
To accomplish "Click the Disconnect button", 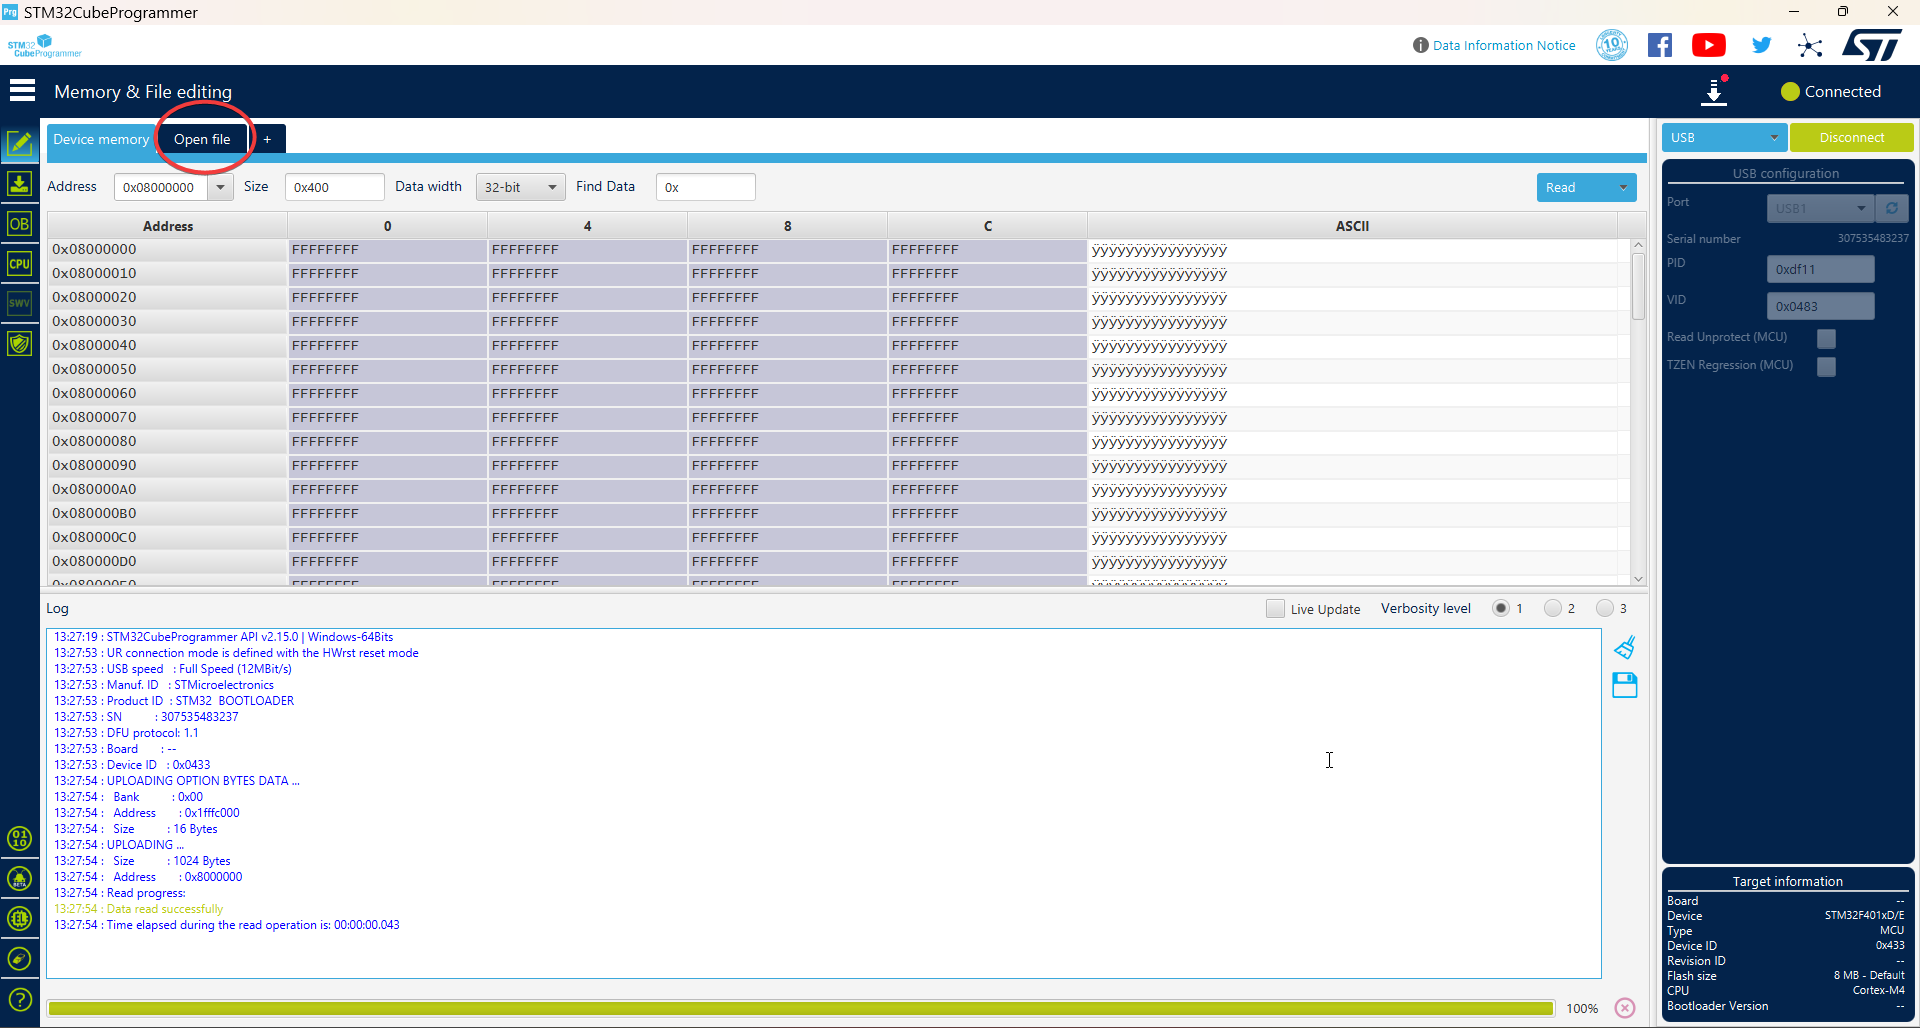I will (1852, 137).
